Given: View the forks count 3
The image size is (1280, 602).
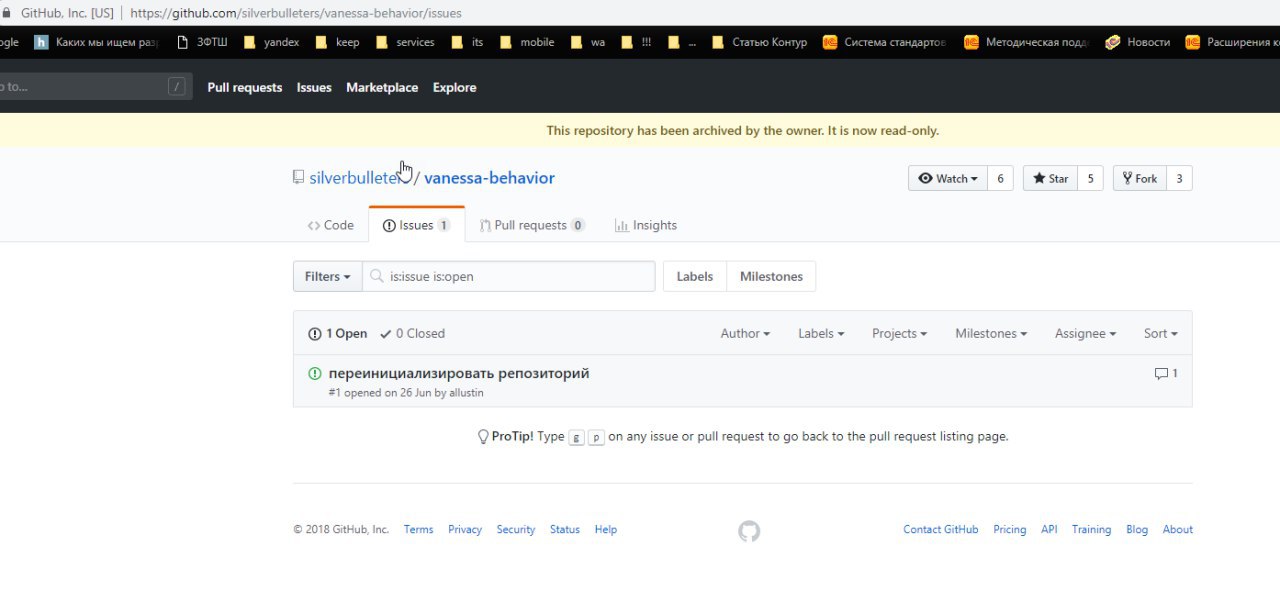Looking at the screenshot, I should click(1179, 178).
